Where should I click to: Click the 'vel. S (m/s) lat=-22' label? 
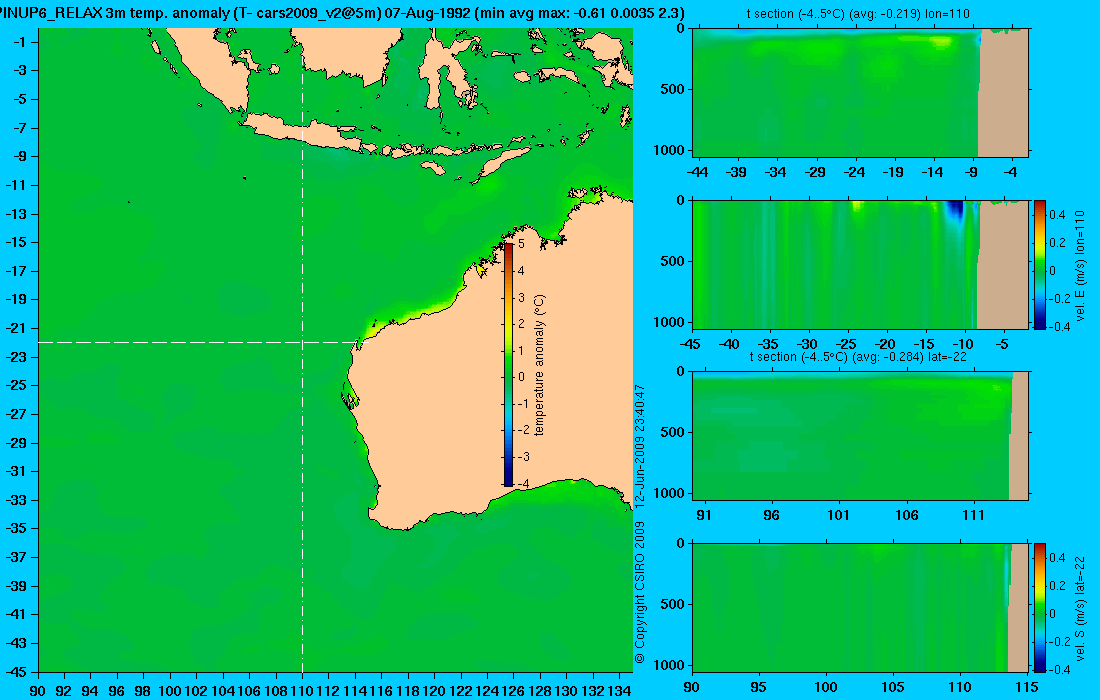1080,607
